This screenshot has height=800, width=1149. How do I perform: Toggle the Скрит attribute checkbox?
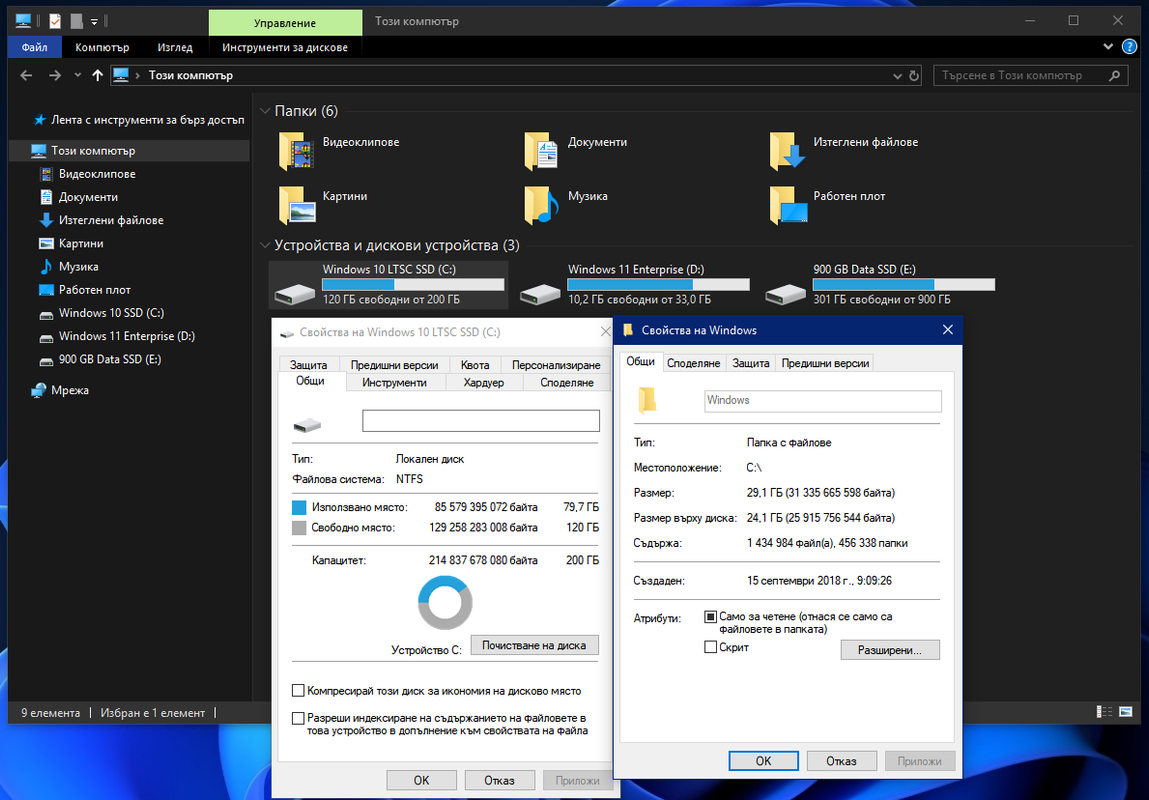coord(710,647)
